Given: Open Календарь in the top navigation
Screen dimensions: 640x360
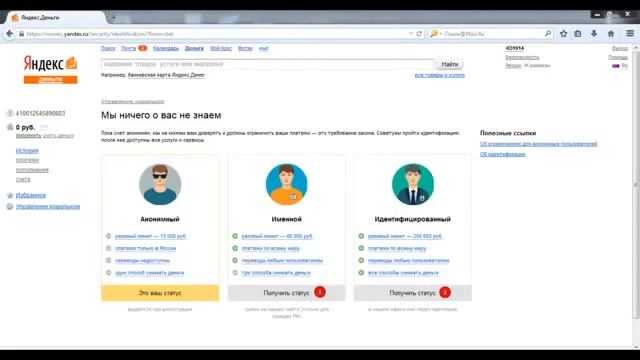Looking at the screenshot, I should coord(166,48).
